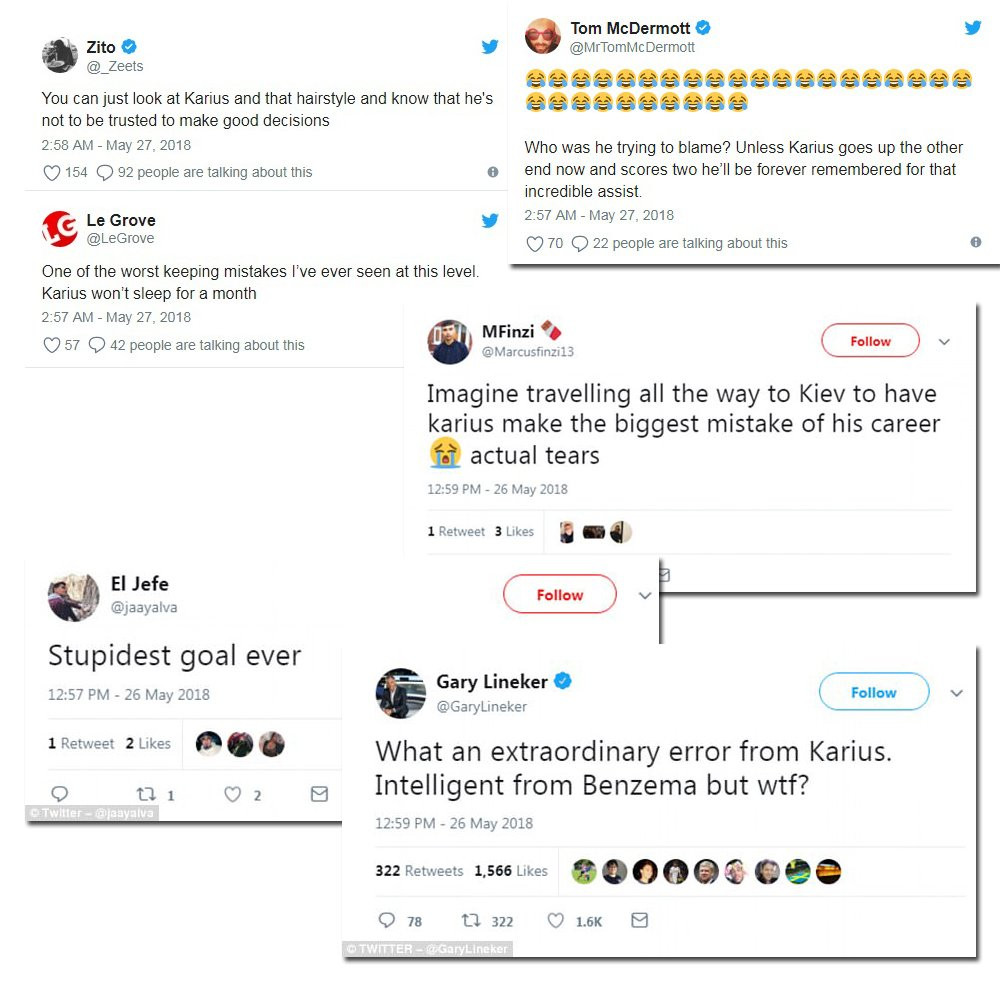
Task: Reply to Gary Lineker's tweet via the comment icon
Action: 386,920
